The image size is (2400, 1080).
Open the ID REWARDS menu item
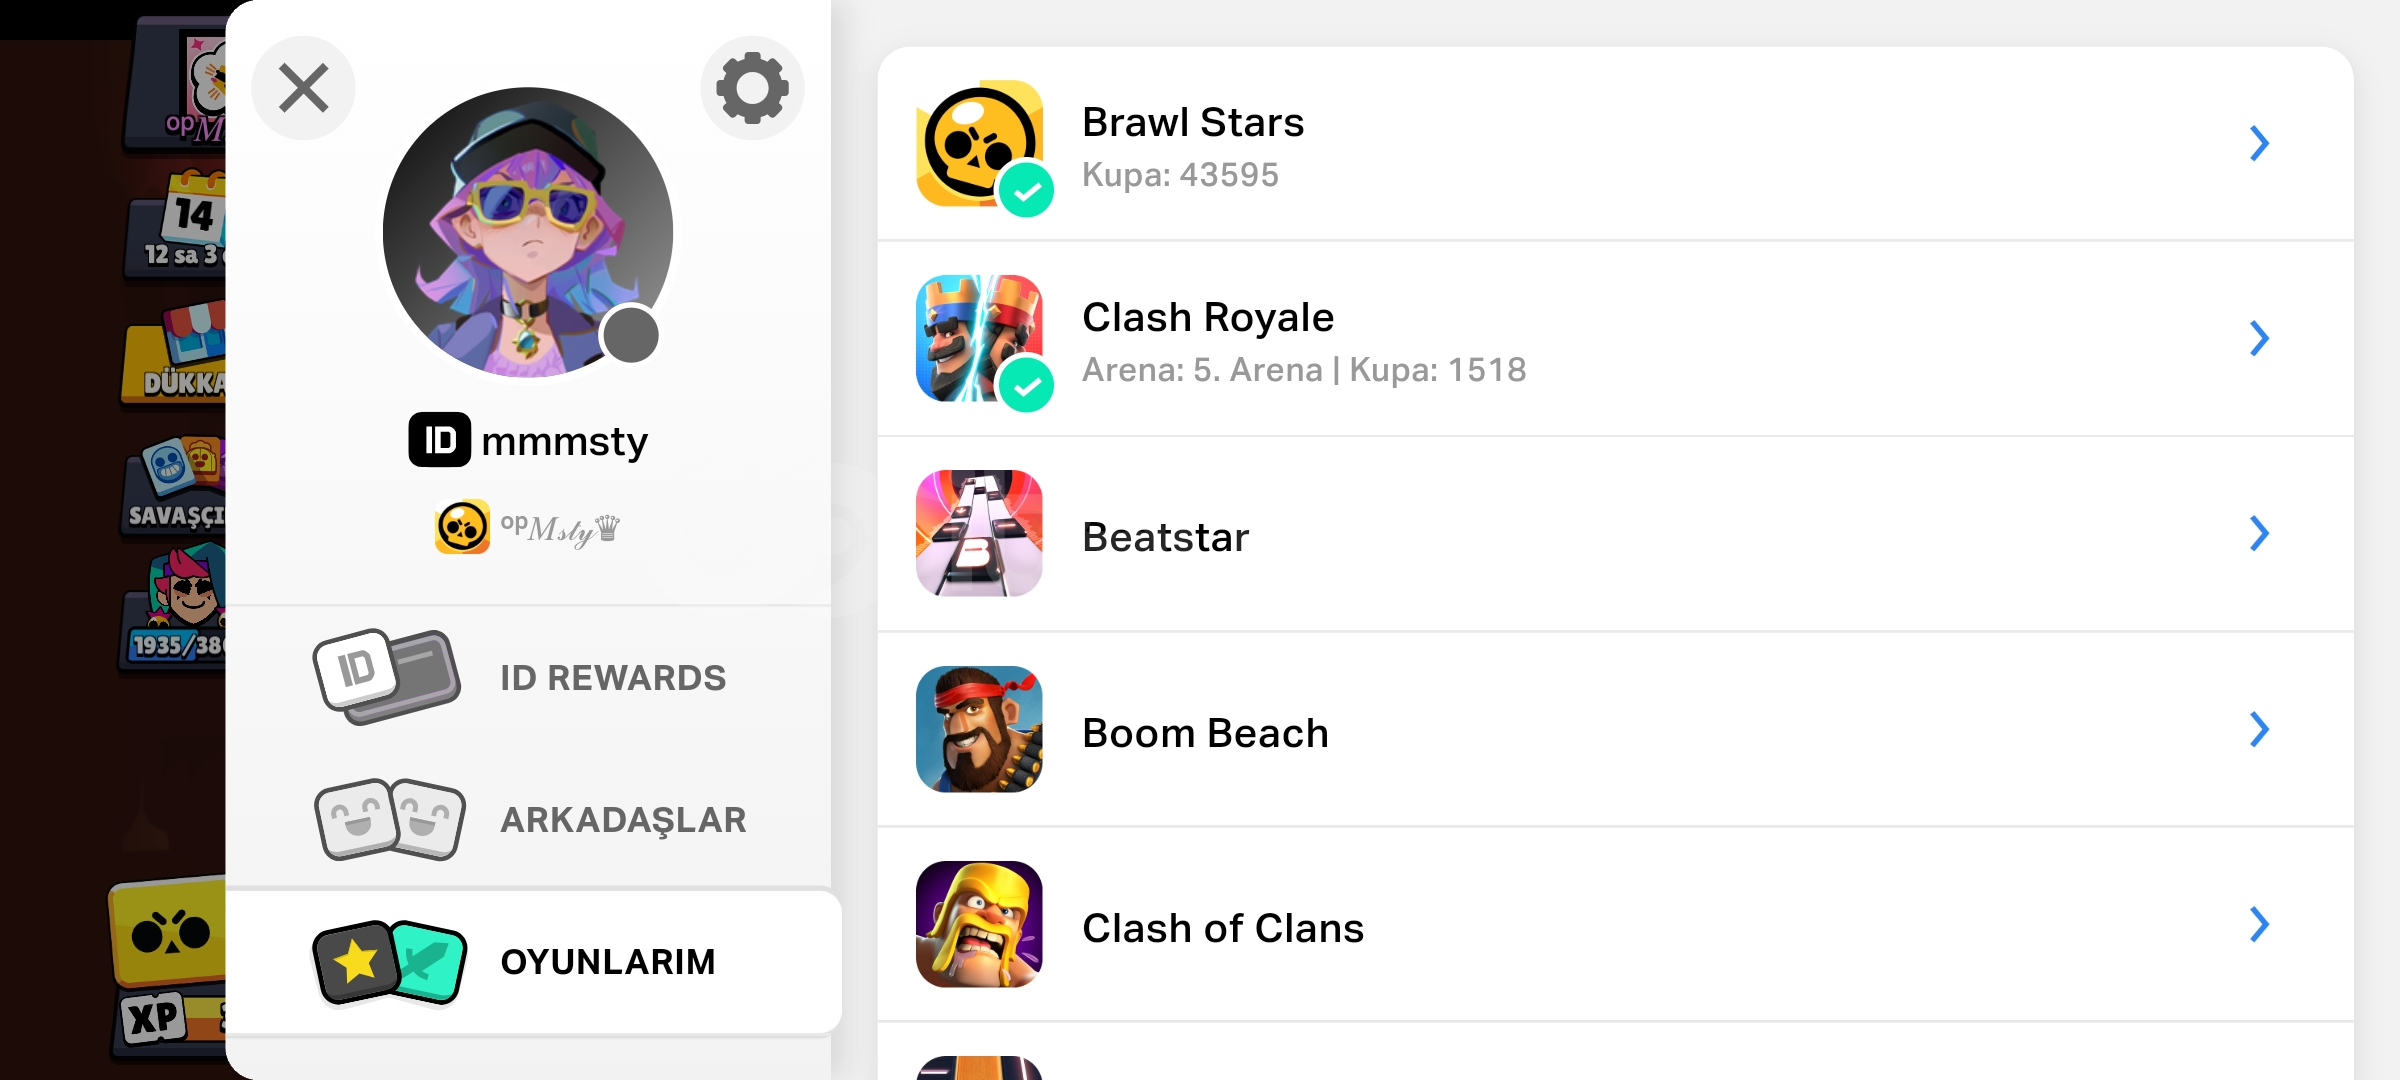[529, 677]
